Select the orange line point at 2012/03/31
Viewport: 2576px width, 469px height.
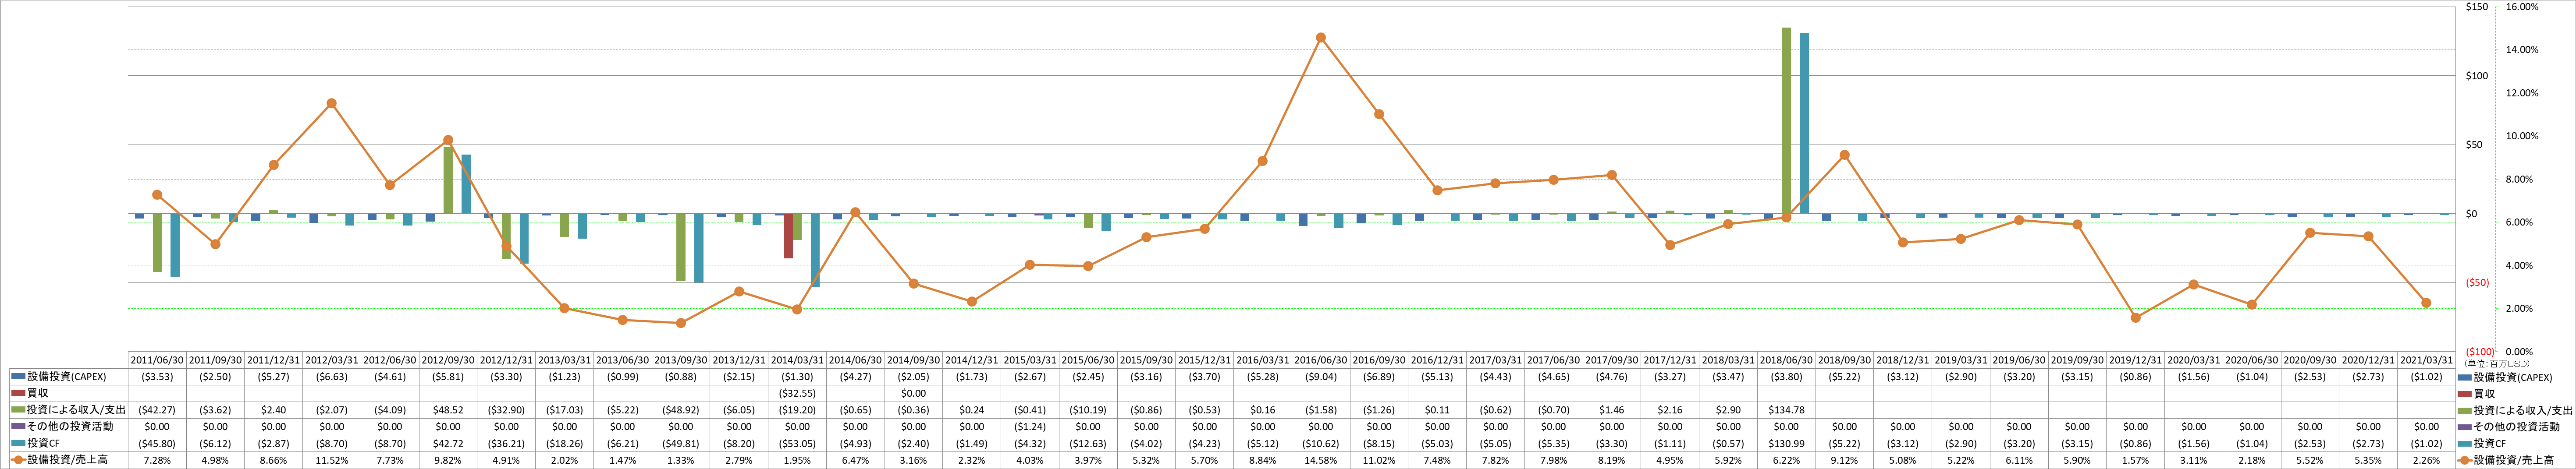[332, 104]
